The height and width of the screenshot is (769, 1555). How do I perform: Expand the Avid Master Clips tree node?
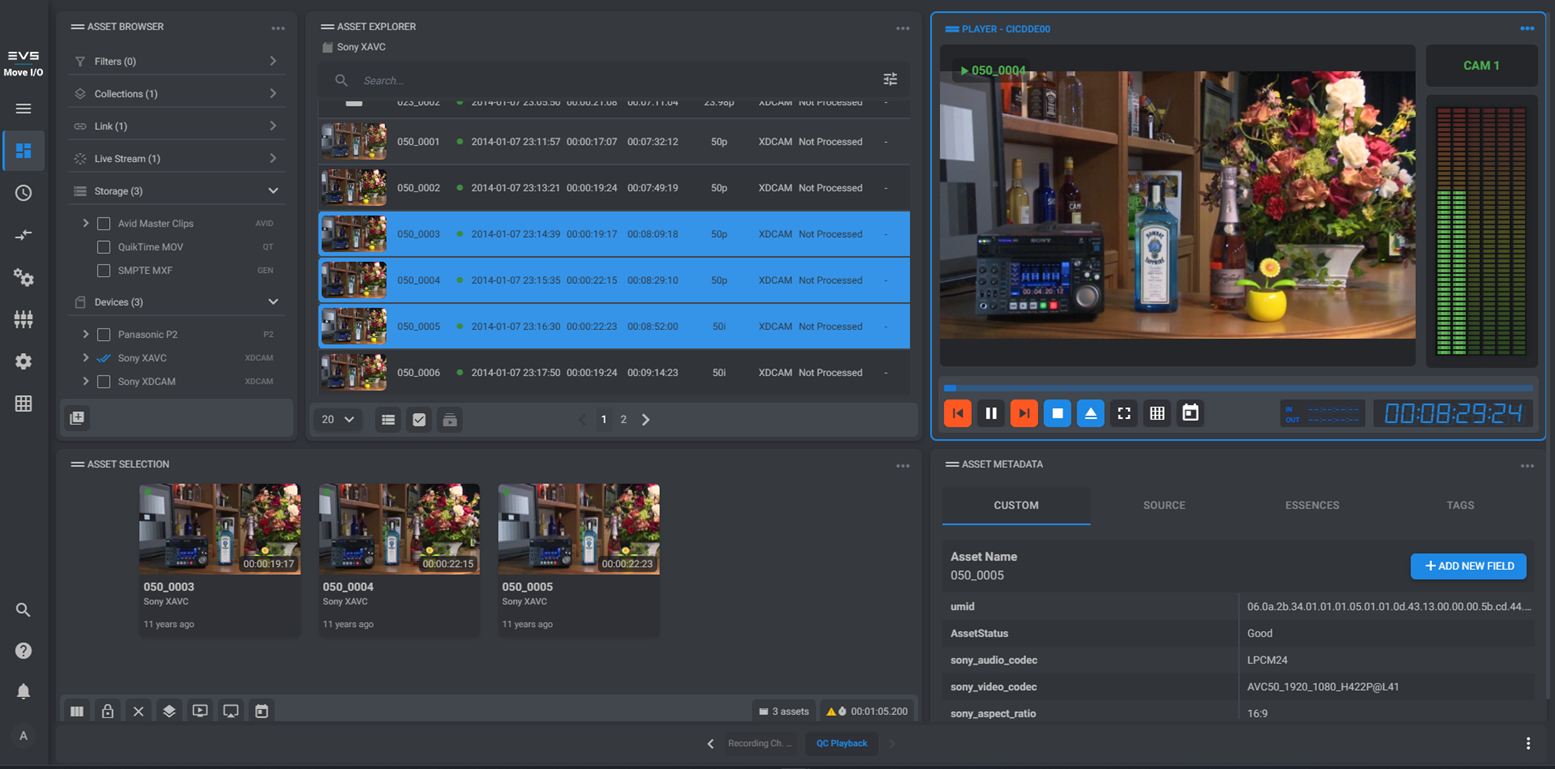pyautogui.click(x=86, y=224)
